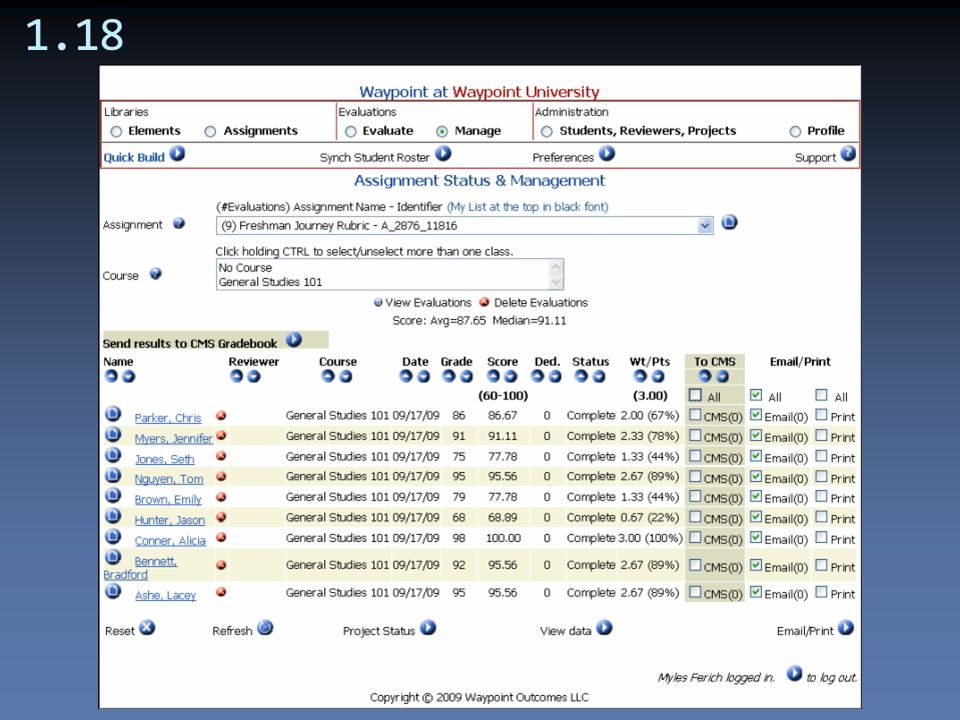Uncheck the Email All checkbox
The width and height of the screenshot is (960, 720).
pyautogui.click(x=756, y=395)
